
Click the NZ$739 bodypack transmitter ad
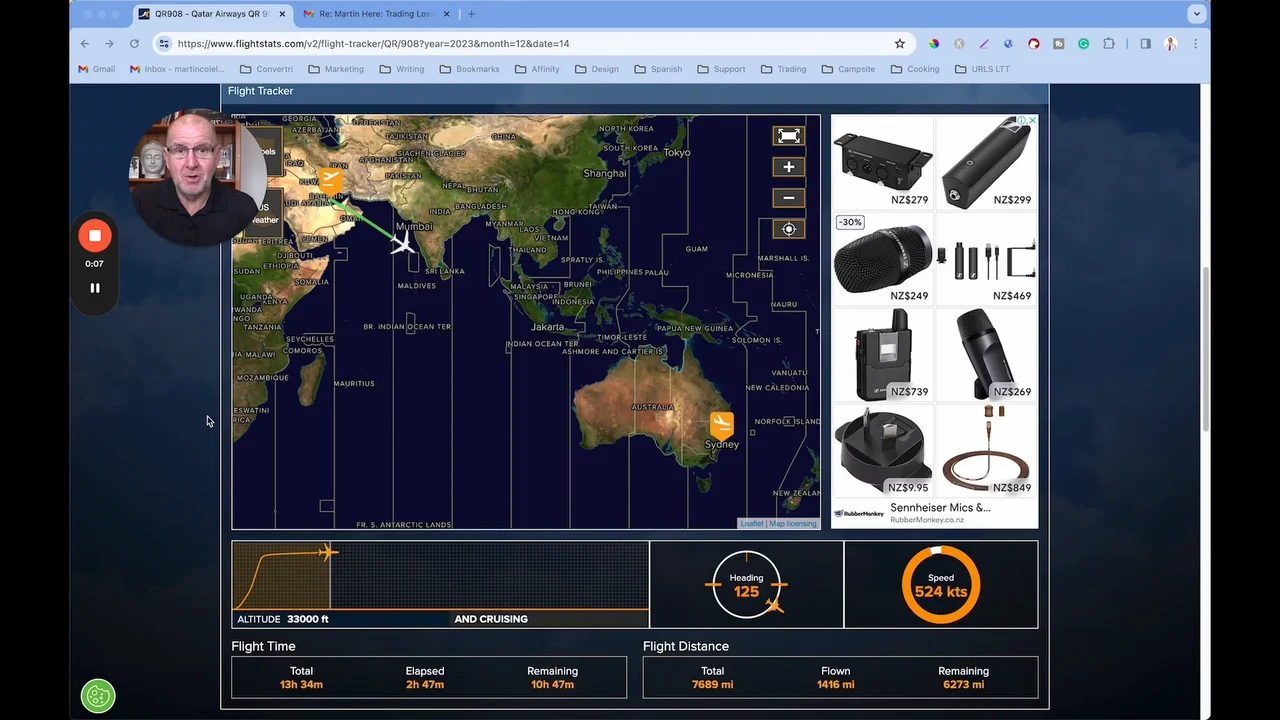pos(882,354)
